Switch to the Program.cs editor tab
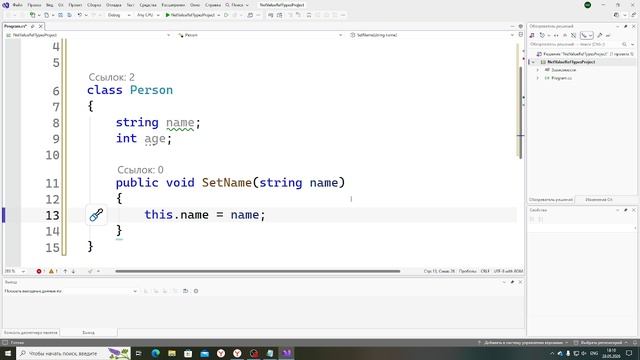The image size is (640, 360). pos(16,26)
